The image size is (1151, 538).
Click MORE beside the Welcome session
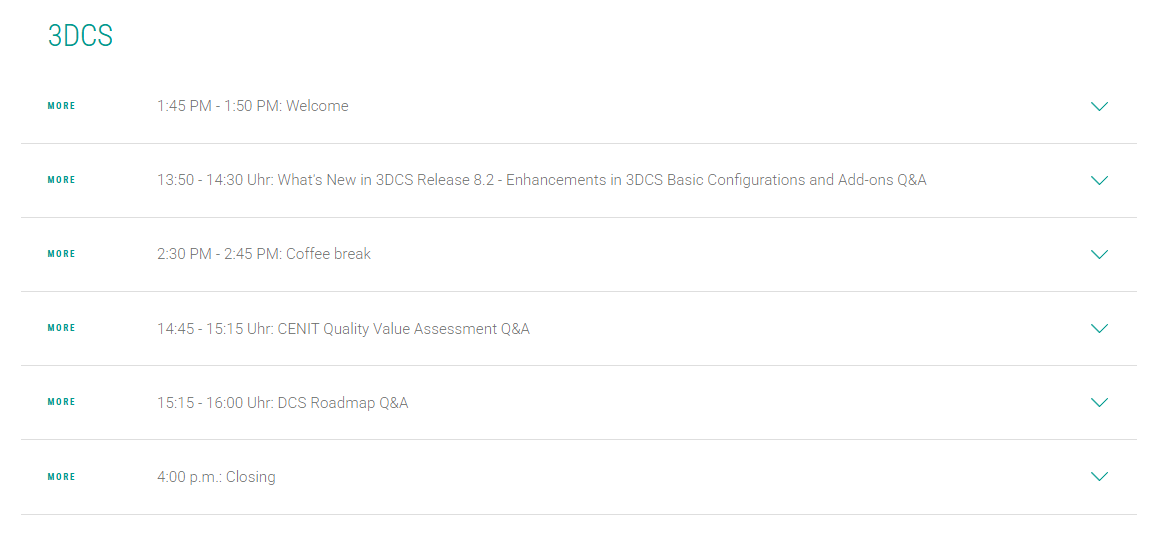pos(62,106)
